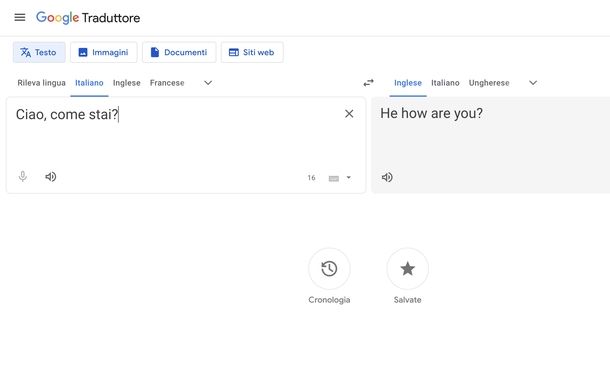Image resolution: width=610 pixels, height=389 pixels.
Task: Open the hamburger main menu
Action: [x=20, y=18]
